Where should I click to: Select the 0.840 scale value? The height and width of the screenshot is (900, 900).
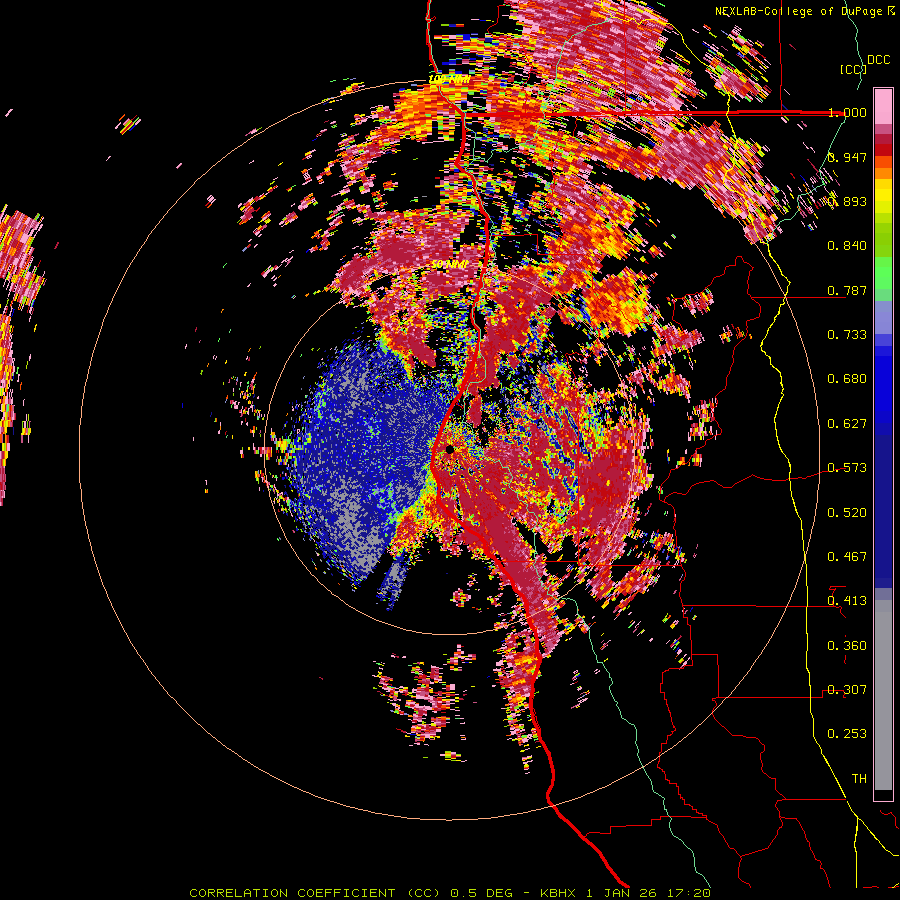847,246
